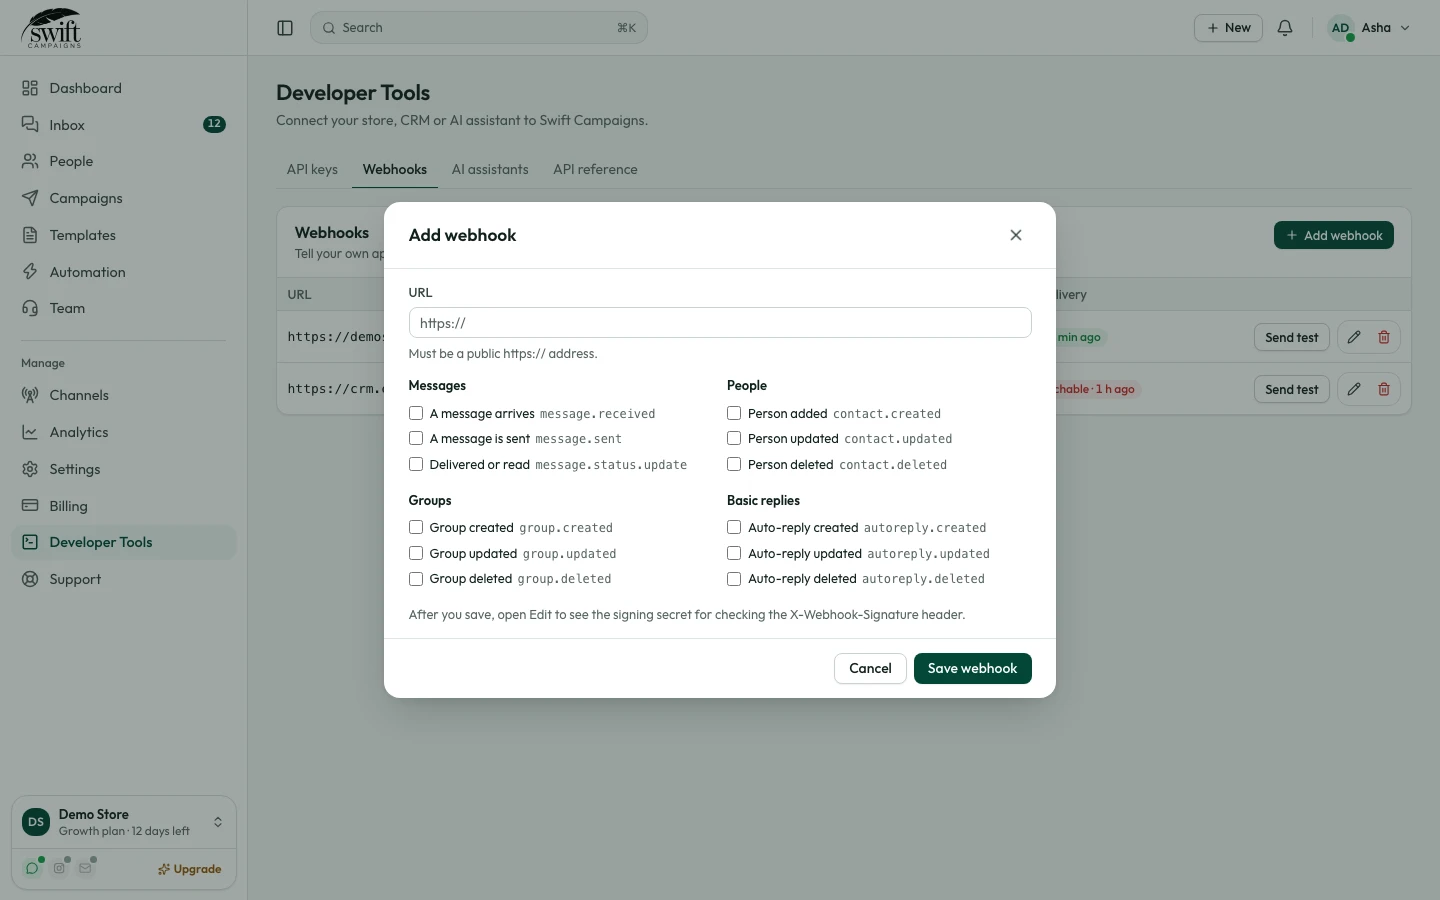Open the People page
The height and width of the screenshot is (900, 1440).
(x=124, y=161)
